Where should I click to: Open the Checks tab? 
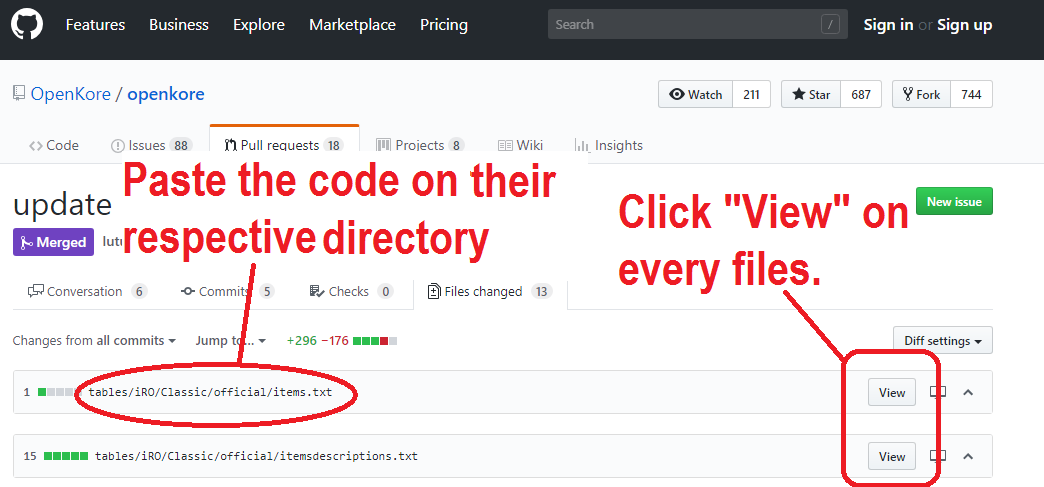352,291
